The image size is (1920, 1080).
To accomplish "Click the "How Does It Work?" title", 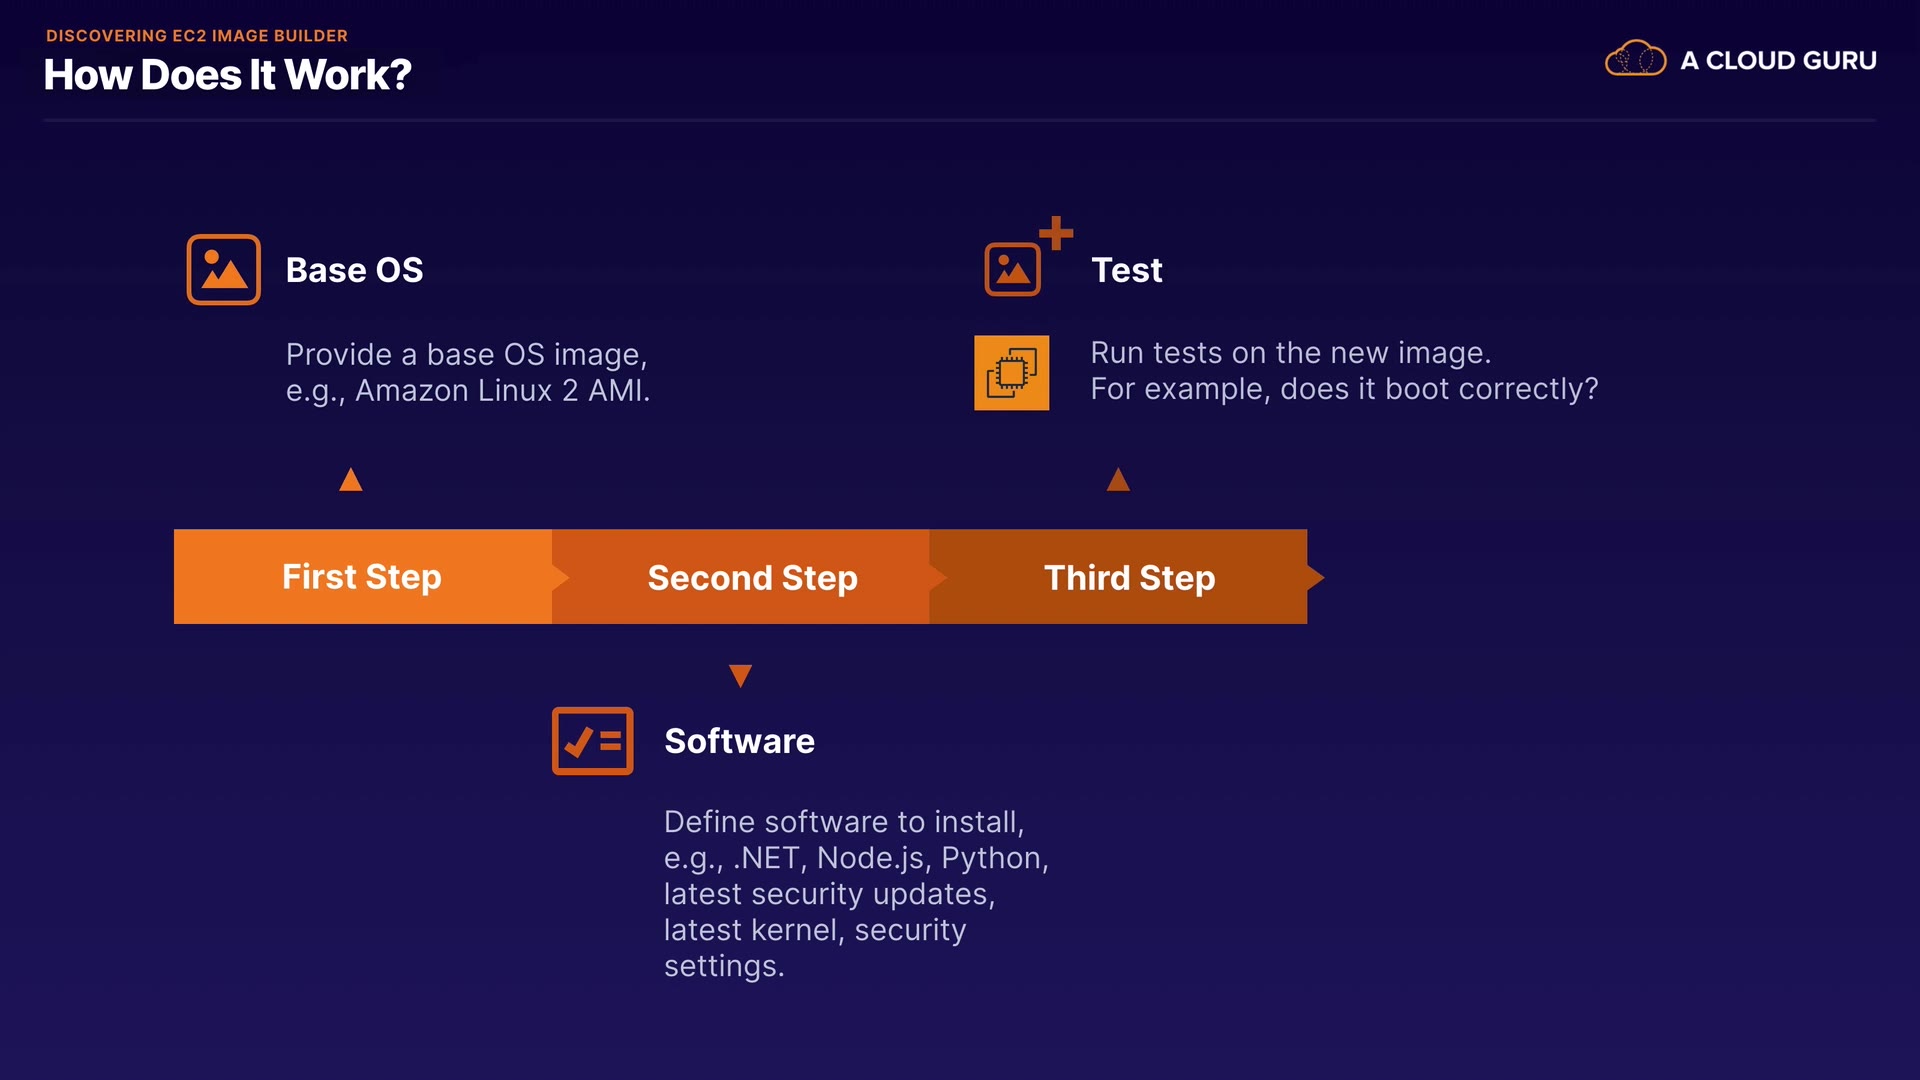I will click(x=227, y=75).
